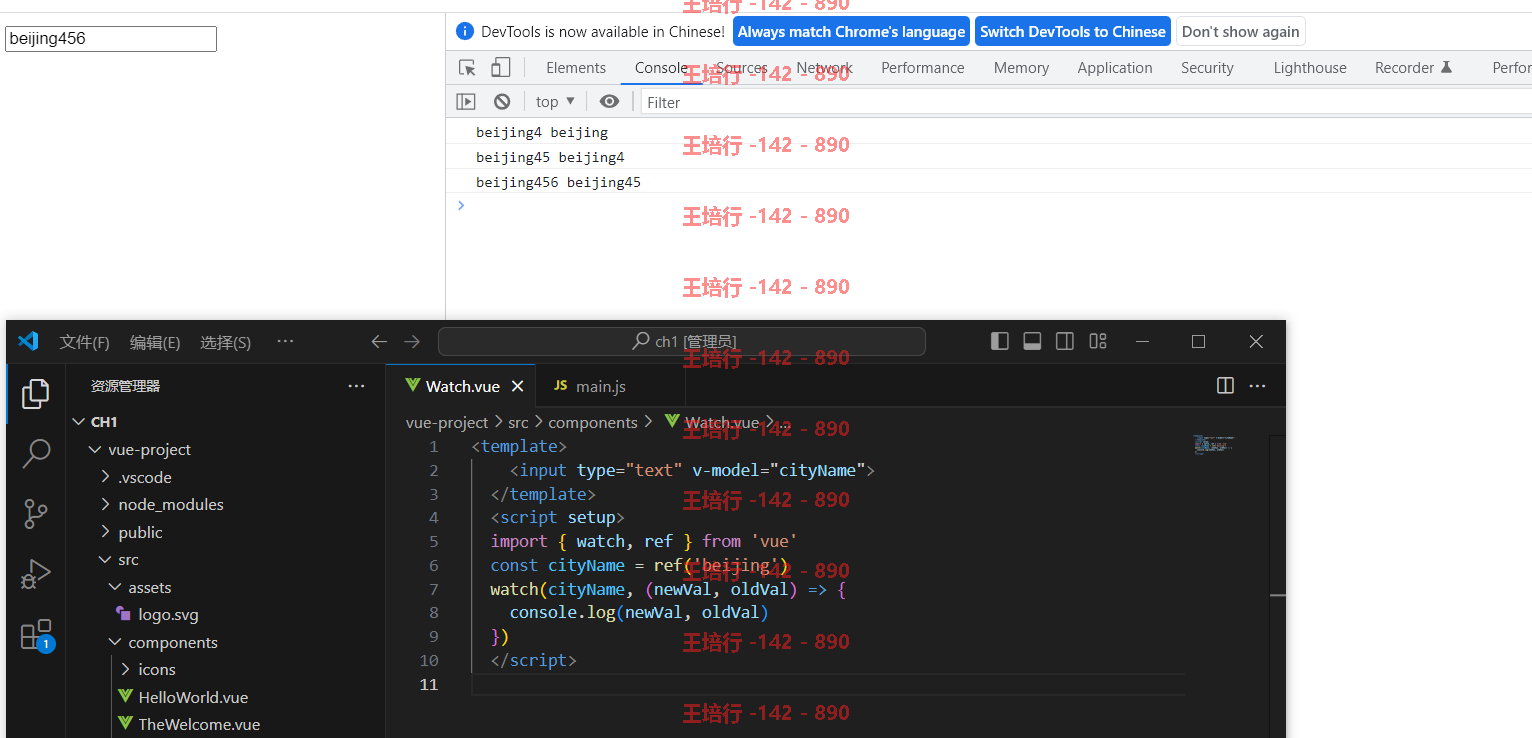The height and width of the screenshot is (738, 1532).
Task: Open the 文件(F) menu in VS Code
Action: pos(85,342)
